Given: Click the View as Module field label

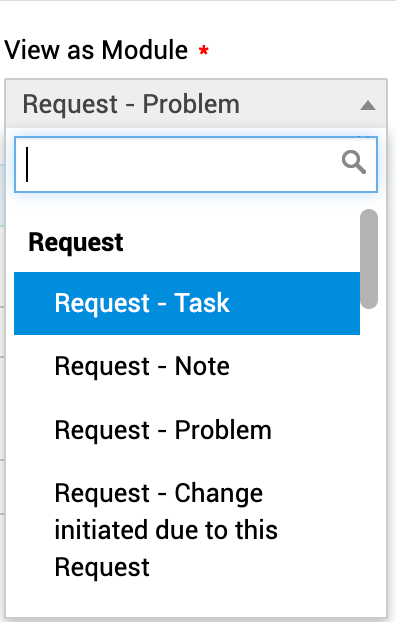Looking at the screenshot, I should point(96,50).
